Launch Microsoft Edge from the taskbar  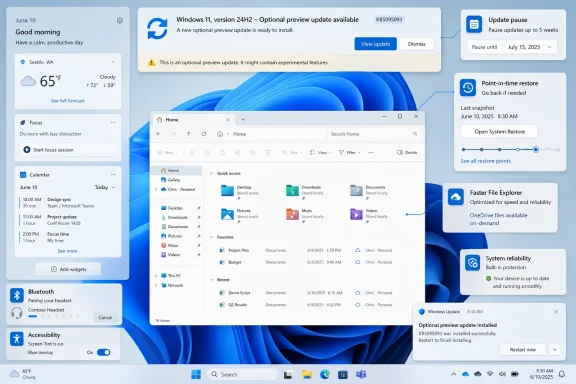point(325,374)
